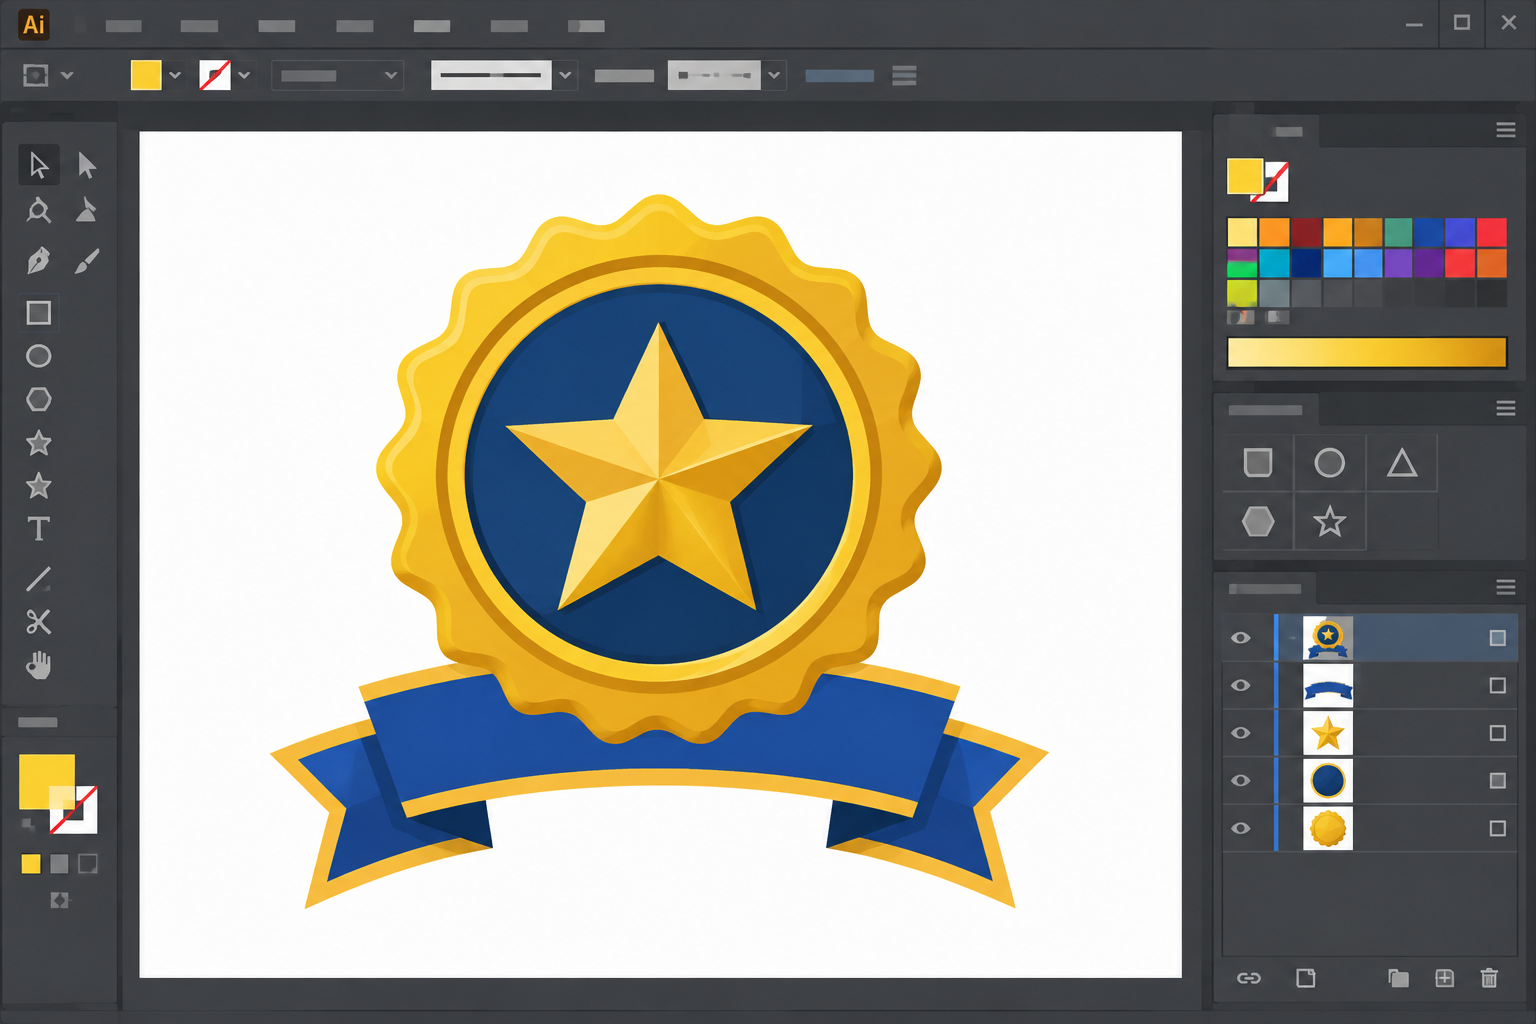Click the plus add-layer icon
1536x1024 pixels.
1444,978
